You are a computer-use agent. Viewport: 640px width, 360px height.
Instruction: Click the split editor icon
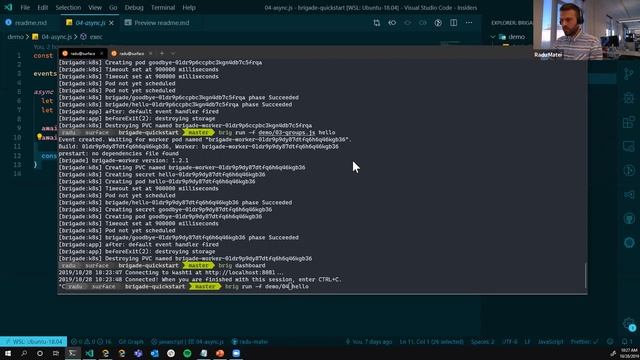coord(453,23)
